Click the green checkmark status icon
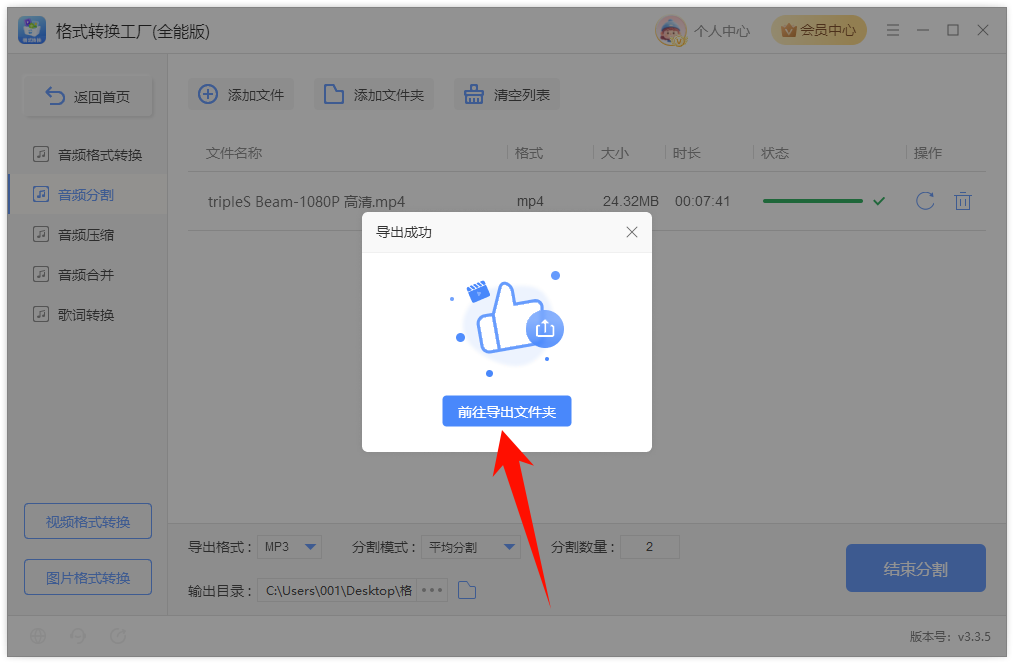This screenshot has width=1014, height=664. pyautogui.click(x=879, y=201)
